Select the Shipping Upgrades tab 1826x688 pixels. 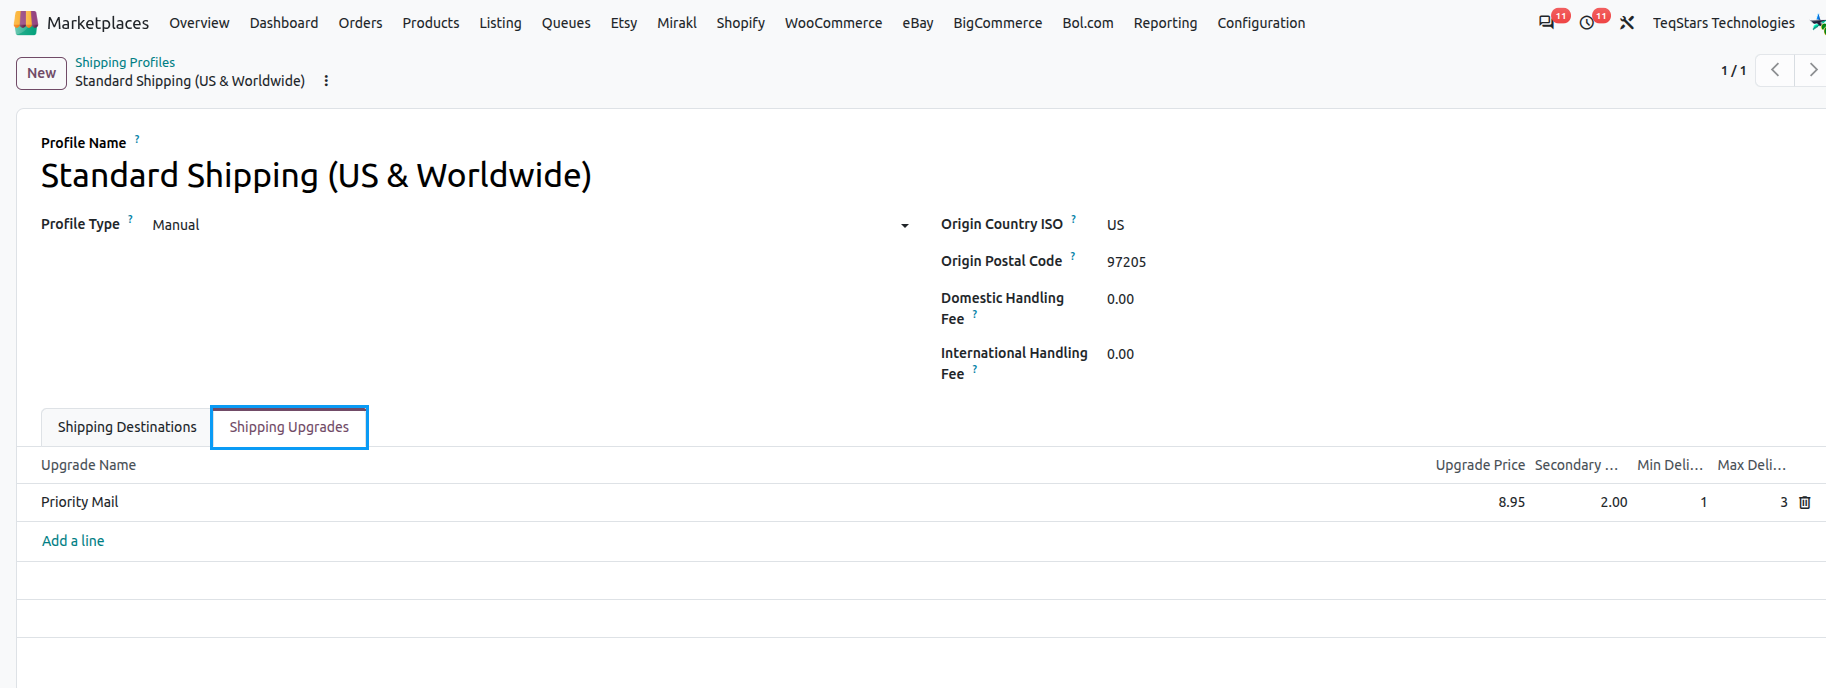[x=289, y=427]
